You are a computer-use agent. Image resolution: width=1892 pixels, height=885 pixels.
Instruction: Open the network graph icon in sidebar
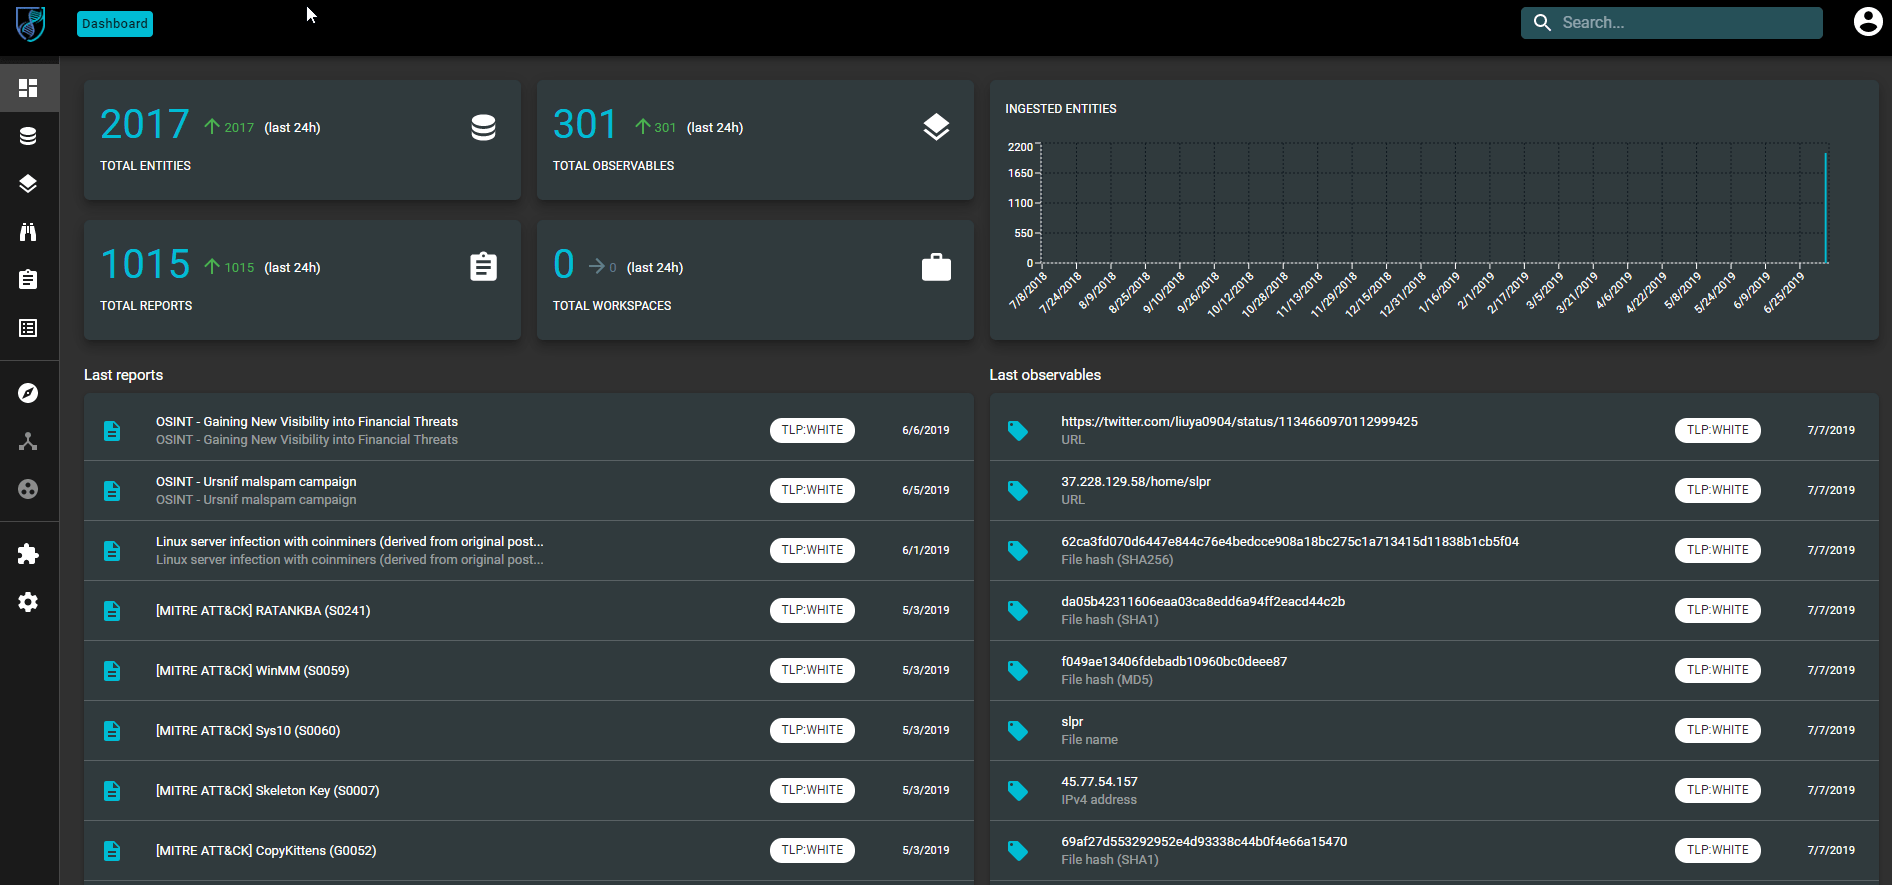click(x=28, y=441)
